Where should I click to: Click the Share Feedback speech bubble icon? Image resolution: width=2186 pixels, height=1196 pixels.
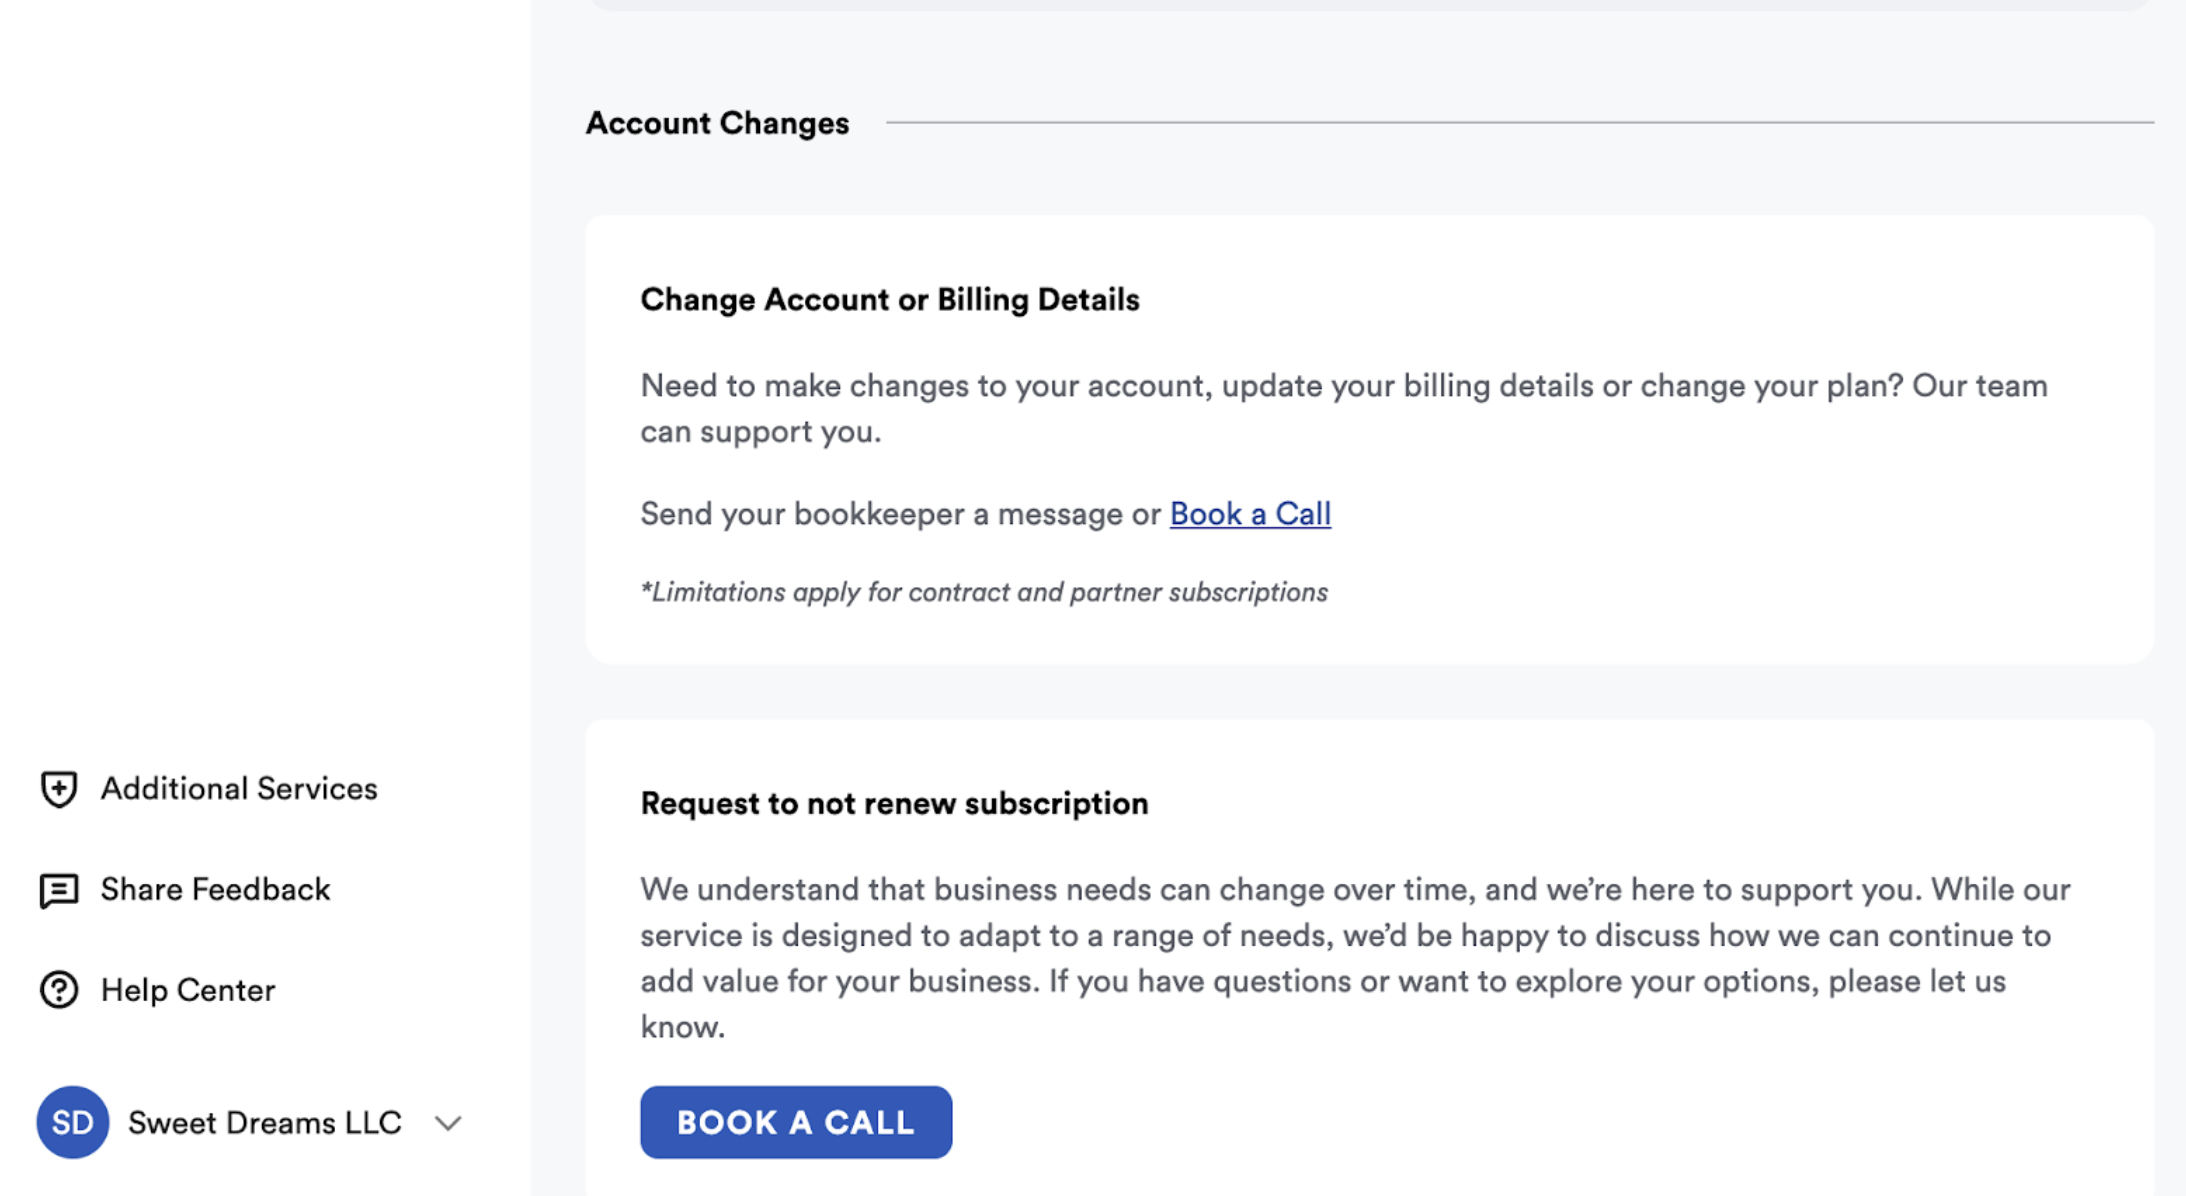59,890
